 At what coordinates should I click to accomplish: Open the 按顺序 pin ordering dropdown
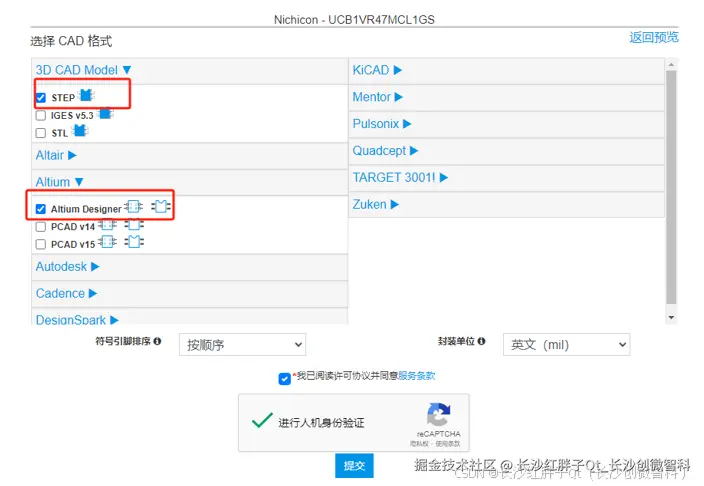pyautogui.click(x=242, y=345)
